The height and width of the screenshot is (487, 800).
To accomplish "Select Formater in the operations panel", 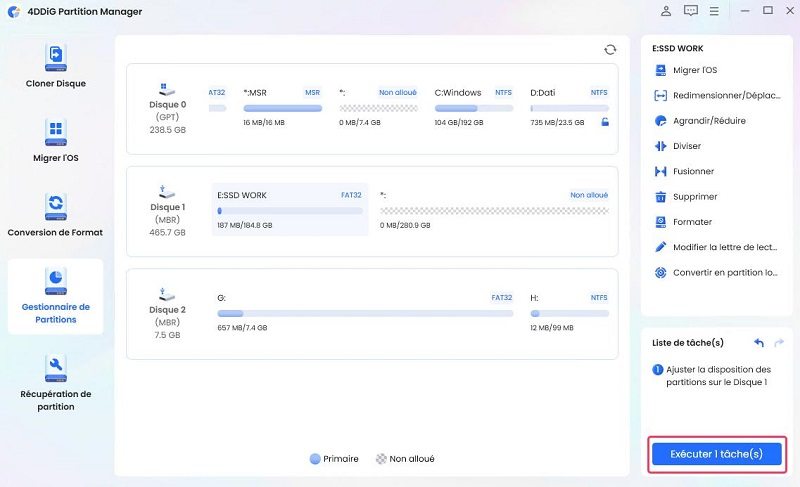I will (x=692, y=222).
